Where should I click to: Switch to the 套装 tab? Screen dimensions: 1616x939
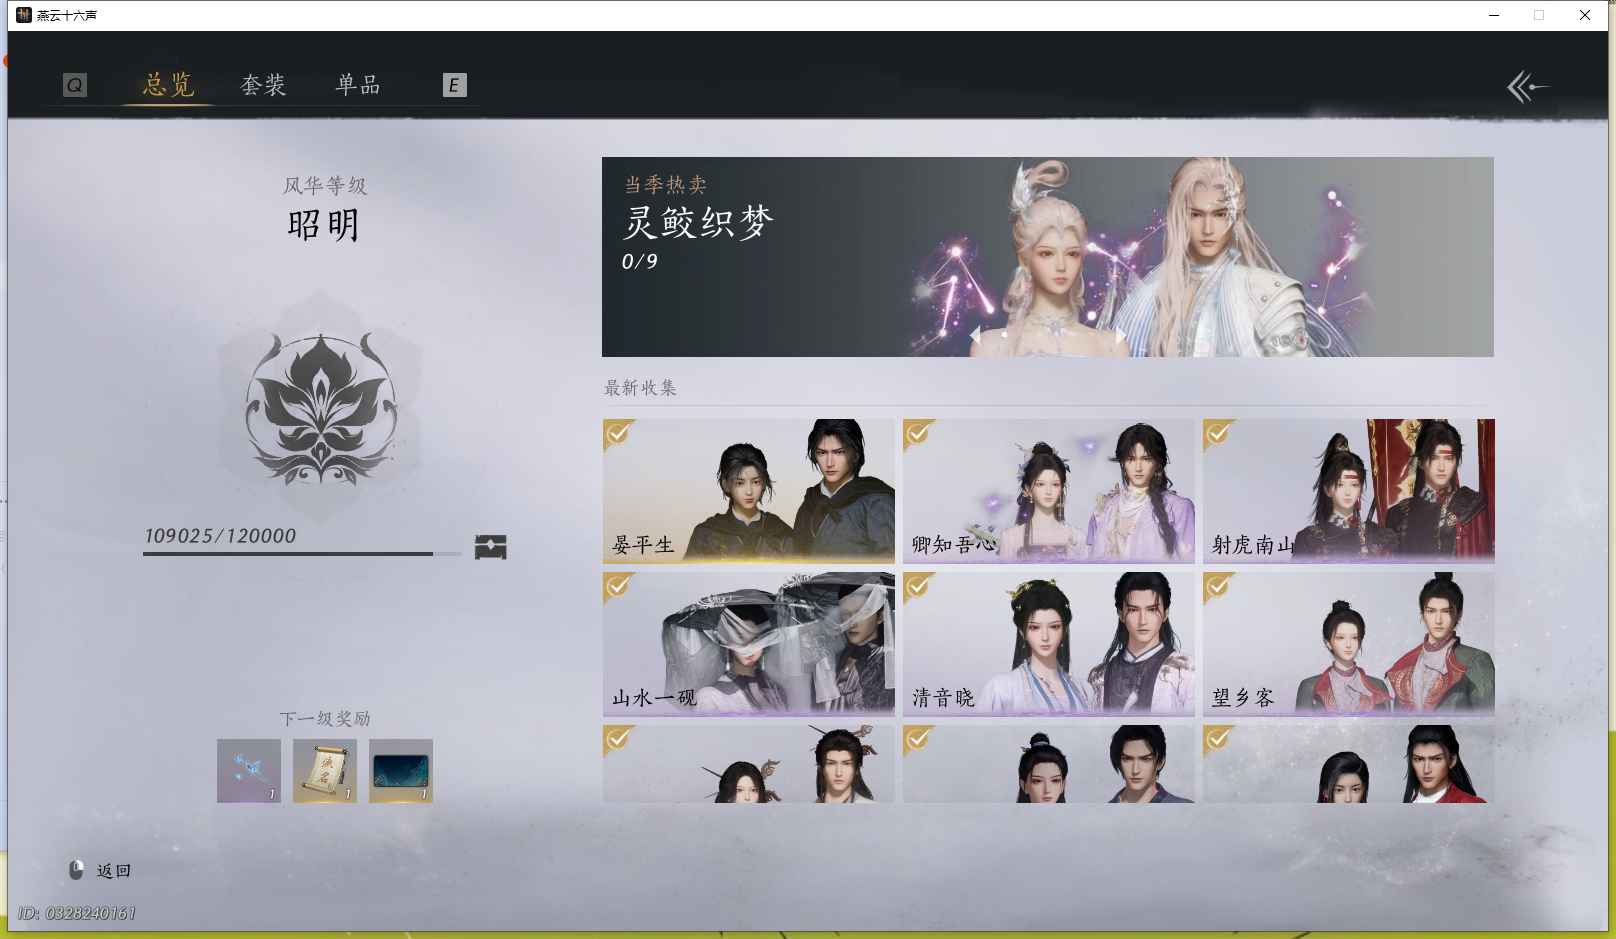click(x=264, y=85)
